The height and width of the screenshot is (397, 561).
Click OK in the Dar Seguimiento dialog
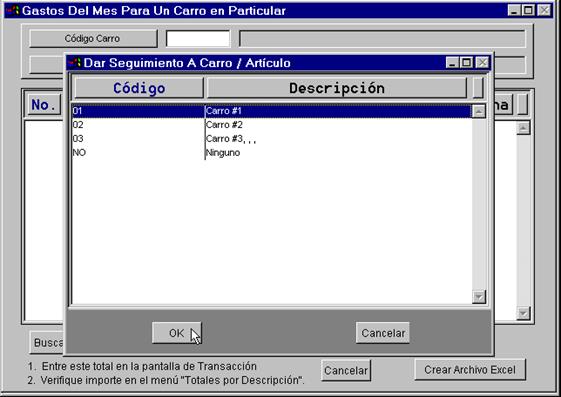pyautogui.click(x=177, y=333)
